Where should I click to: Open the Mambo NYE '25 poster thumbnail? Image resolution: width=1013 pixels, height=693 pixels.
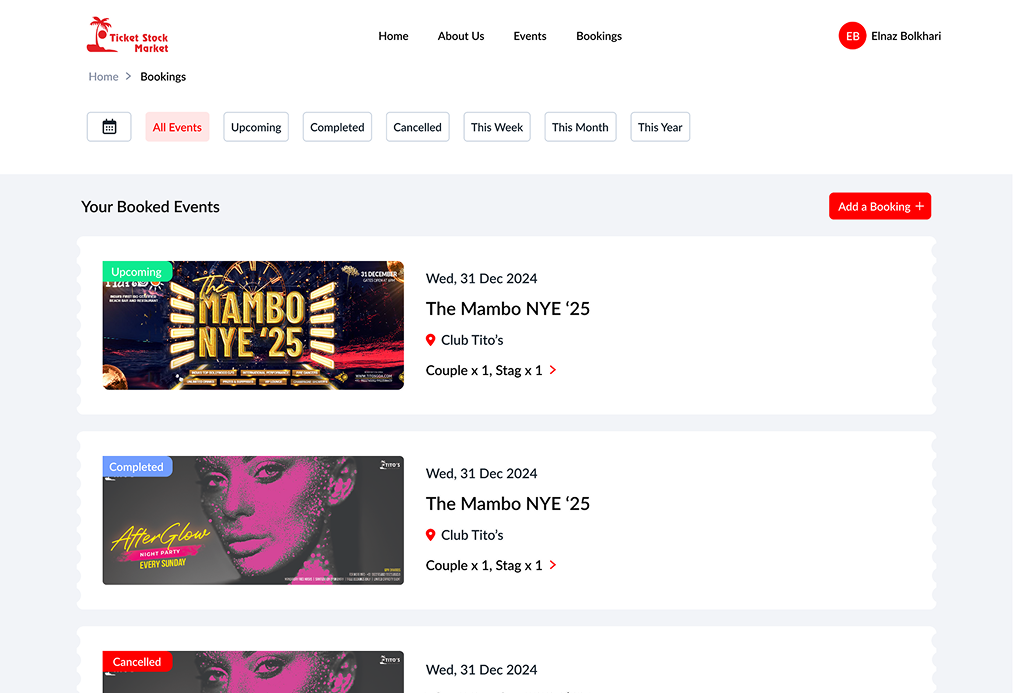[253, 325]
